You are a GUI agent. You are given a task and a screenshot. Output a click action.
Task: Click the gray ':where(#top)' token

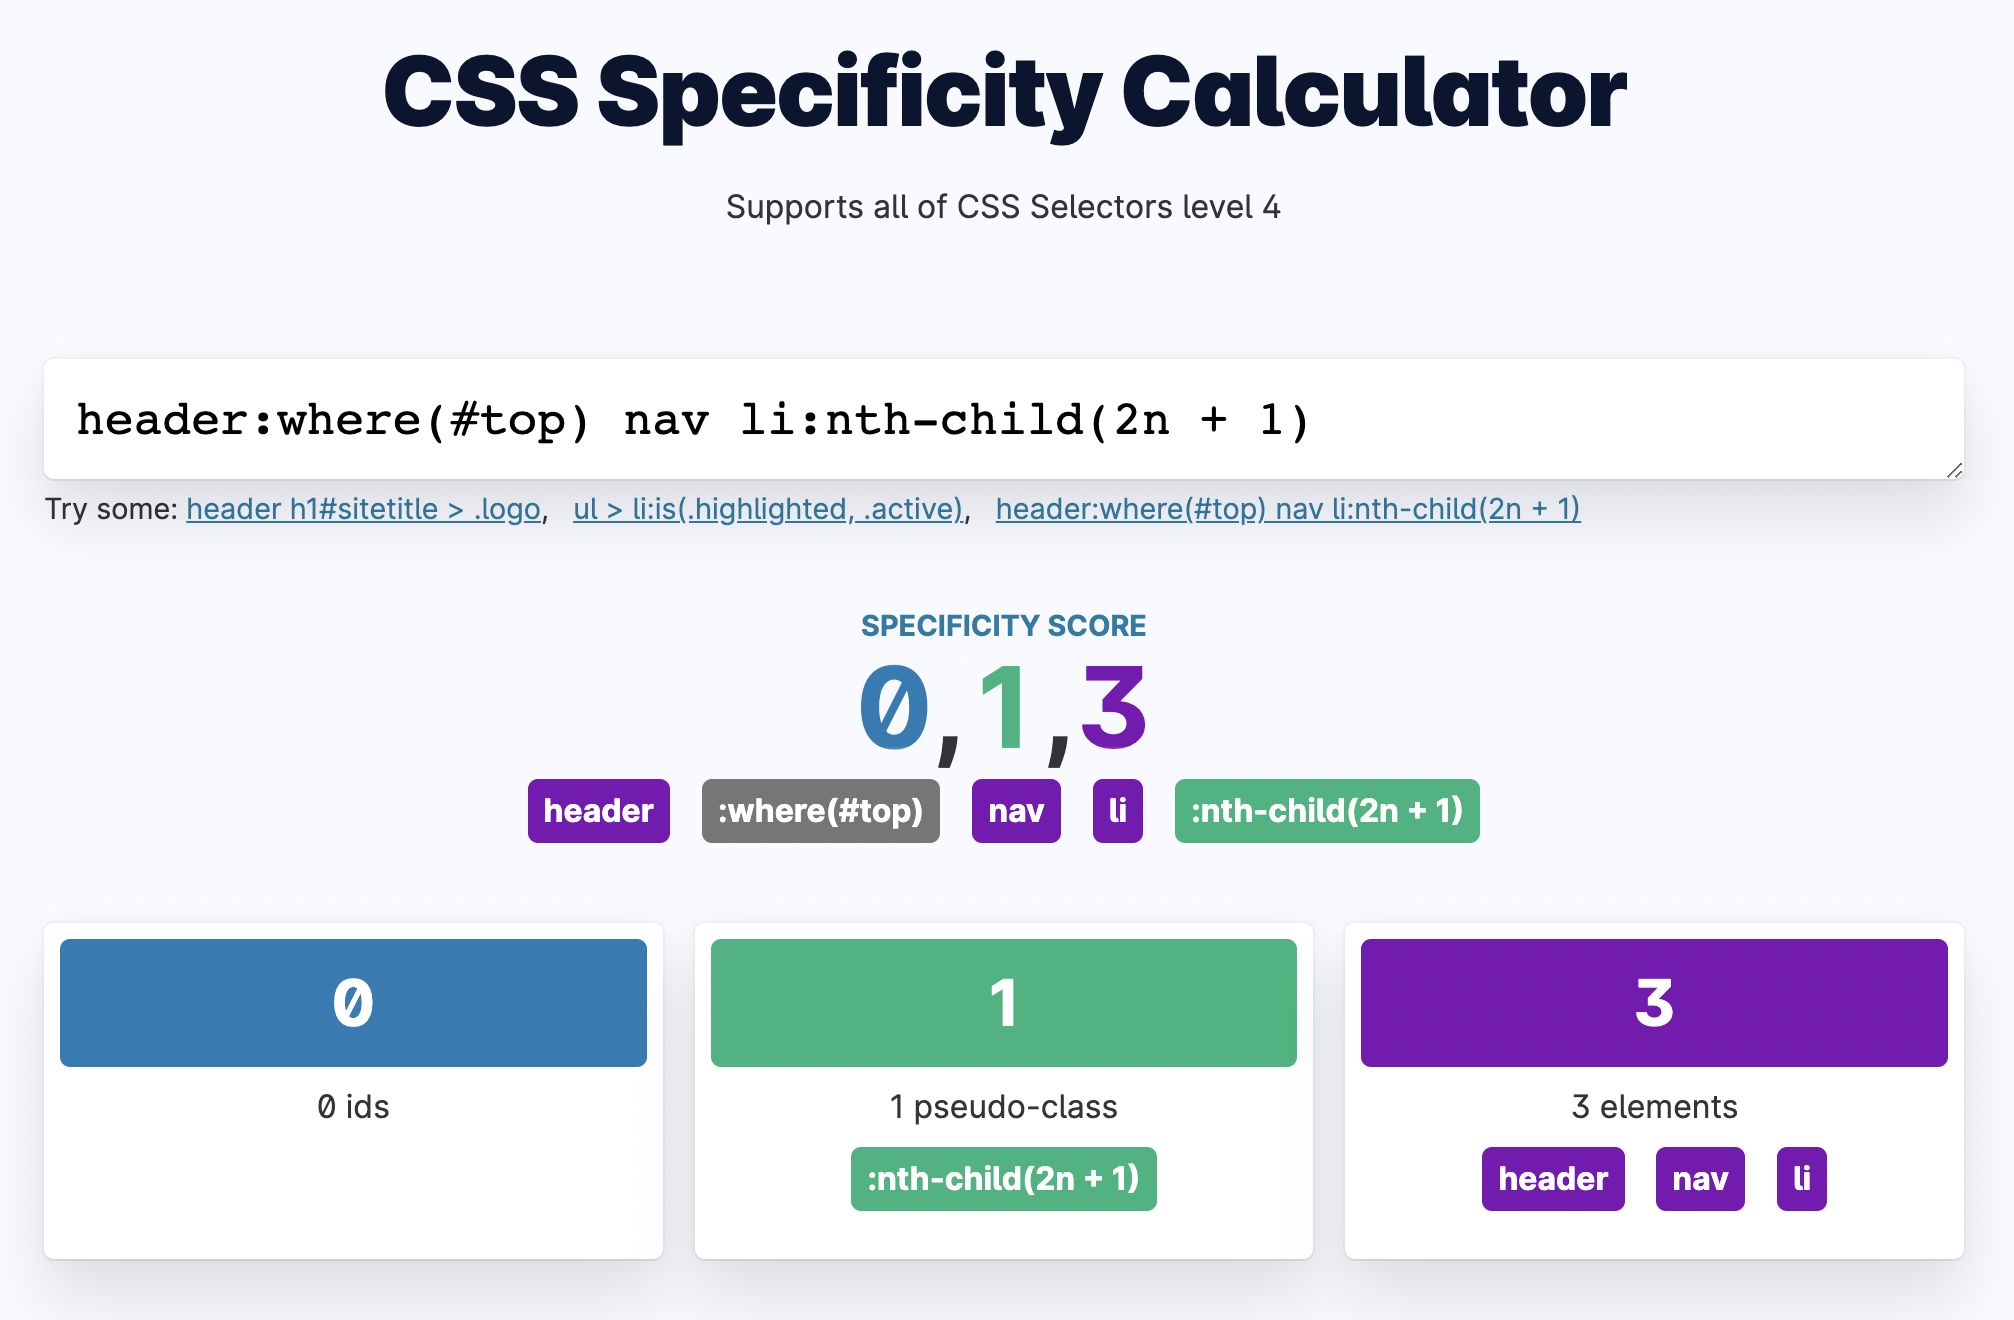(820, 811)
